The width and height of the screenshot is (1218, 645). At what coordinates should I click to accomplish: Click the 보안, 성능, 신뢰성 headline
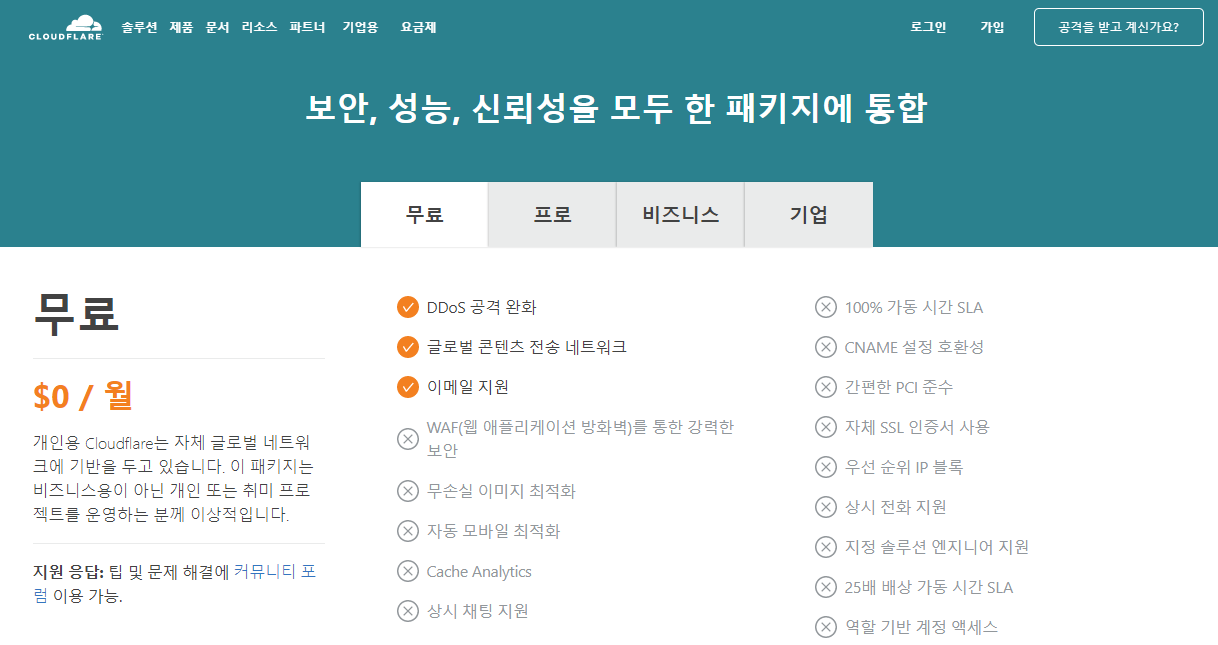tap(616, 108)
